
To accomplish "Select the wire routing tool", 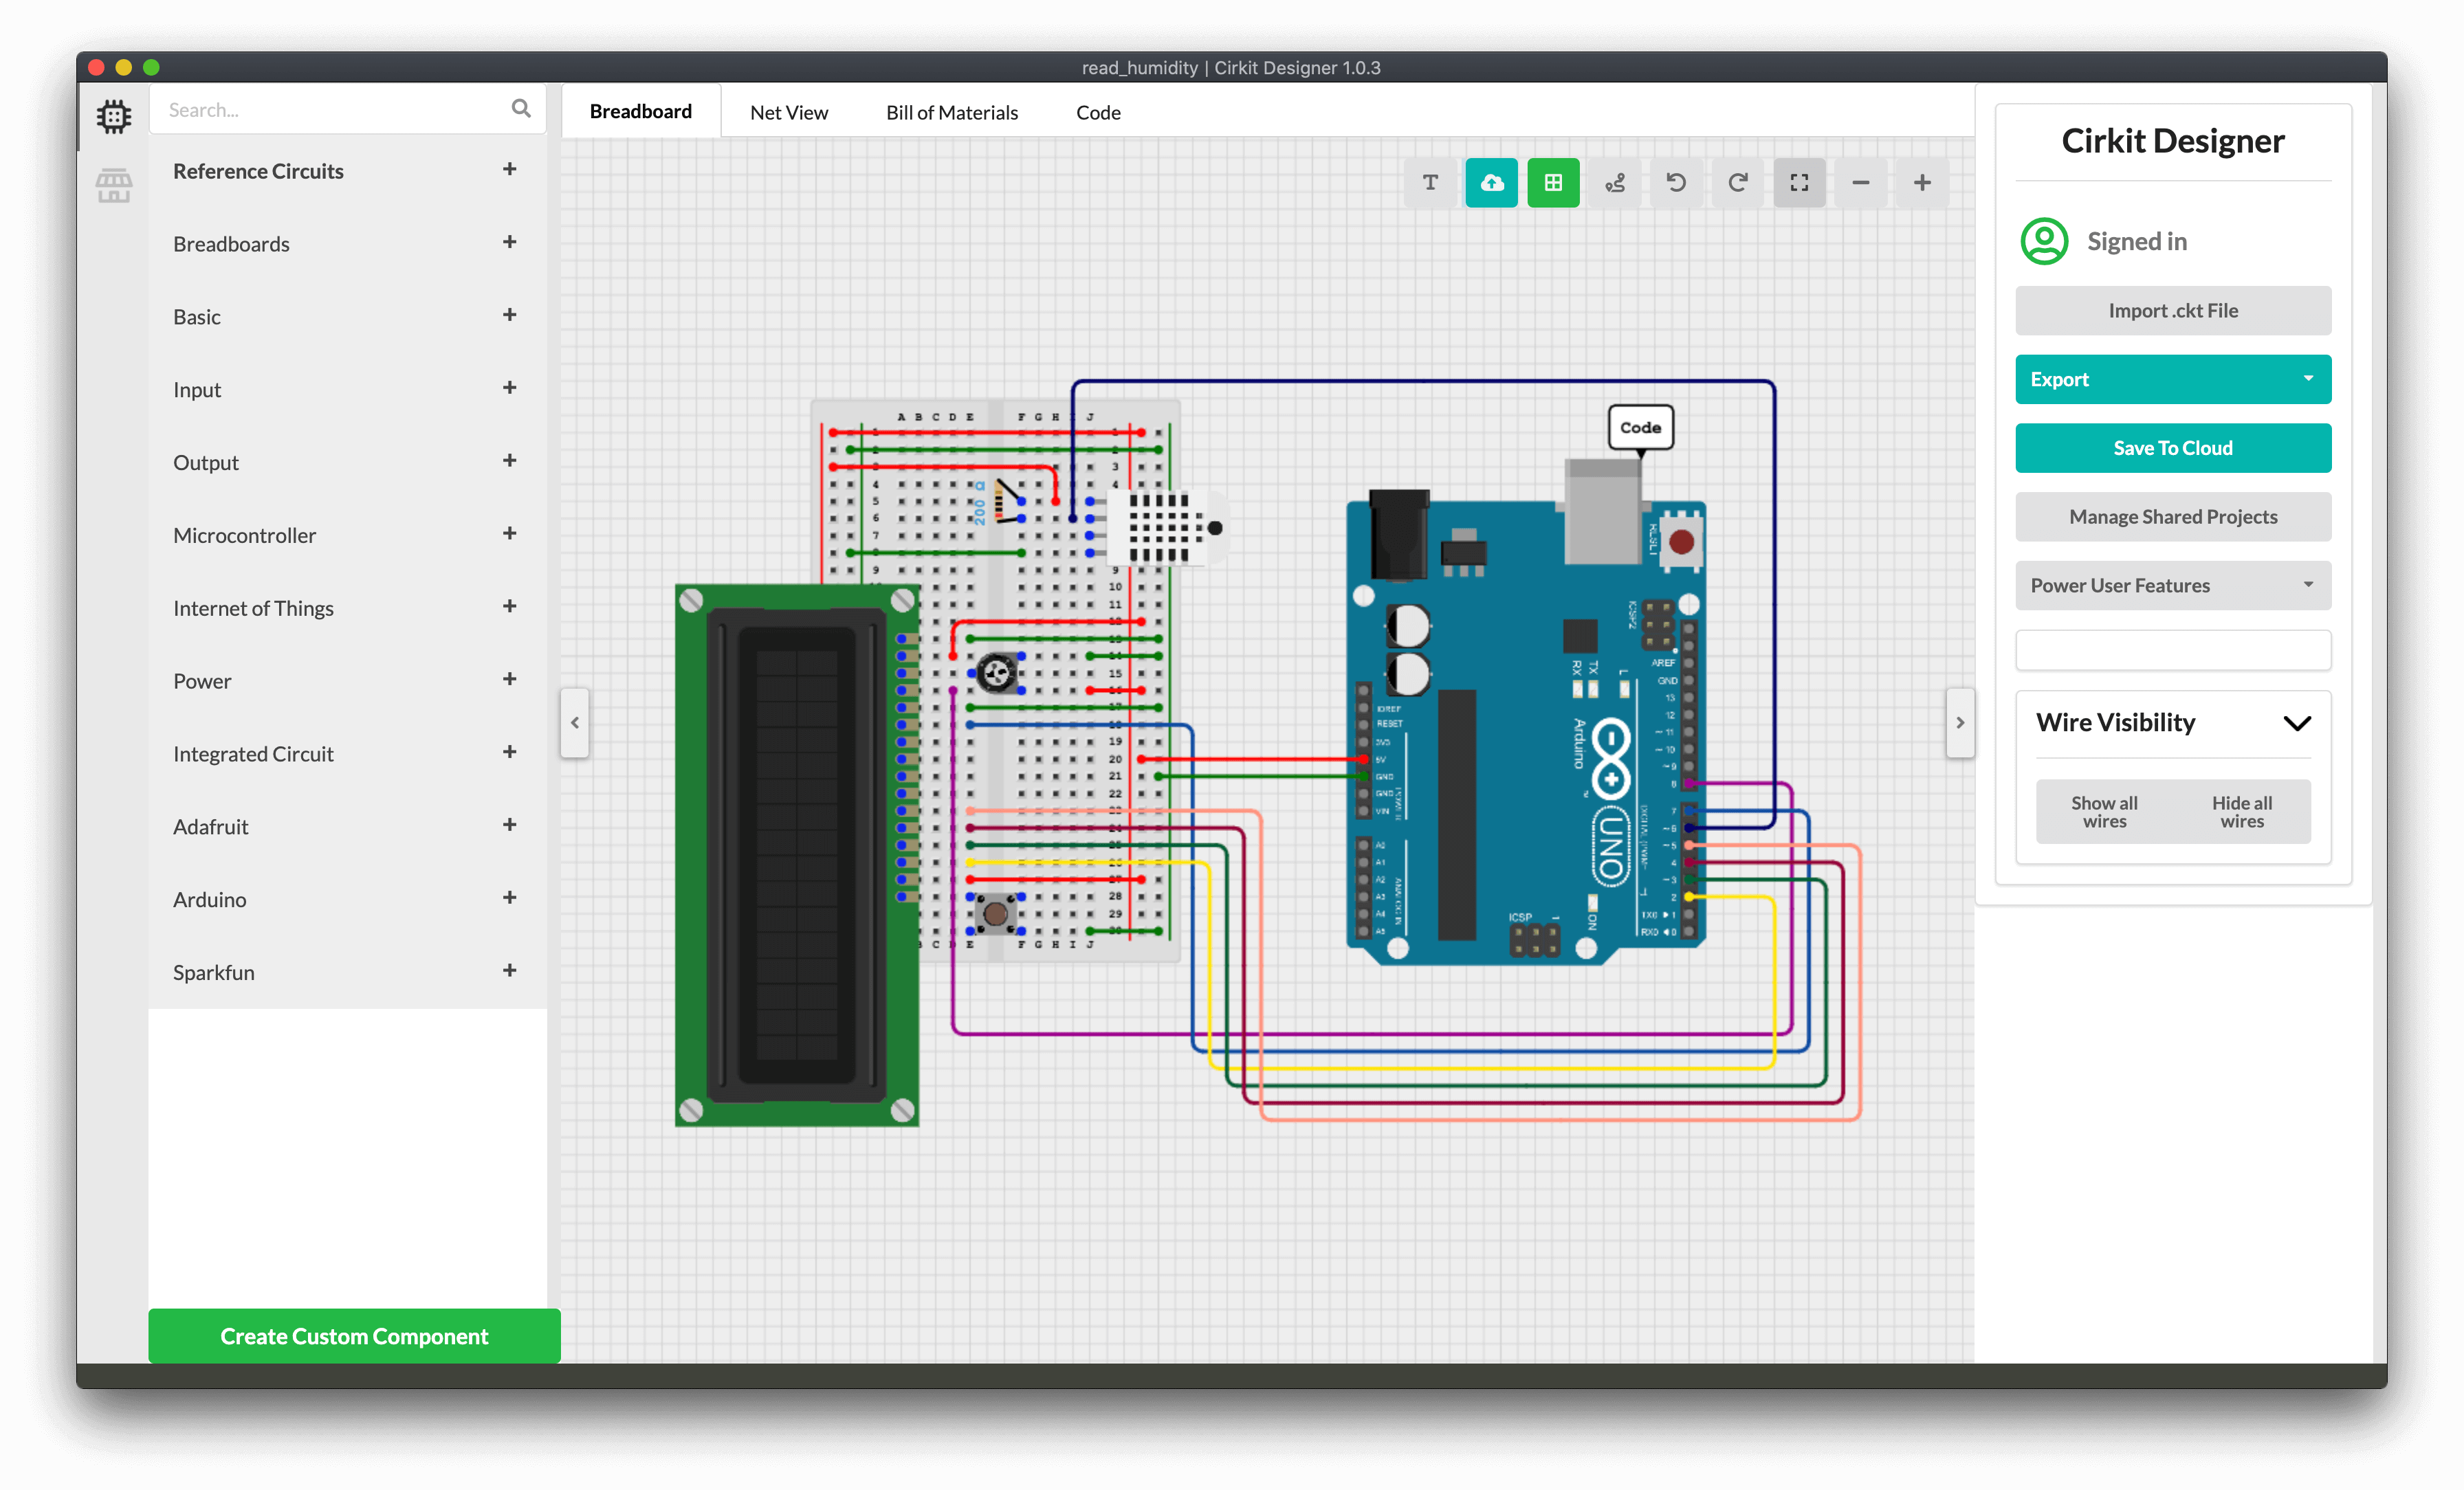I will (1615, 182).
